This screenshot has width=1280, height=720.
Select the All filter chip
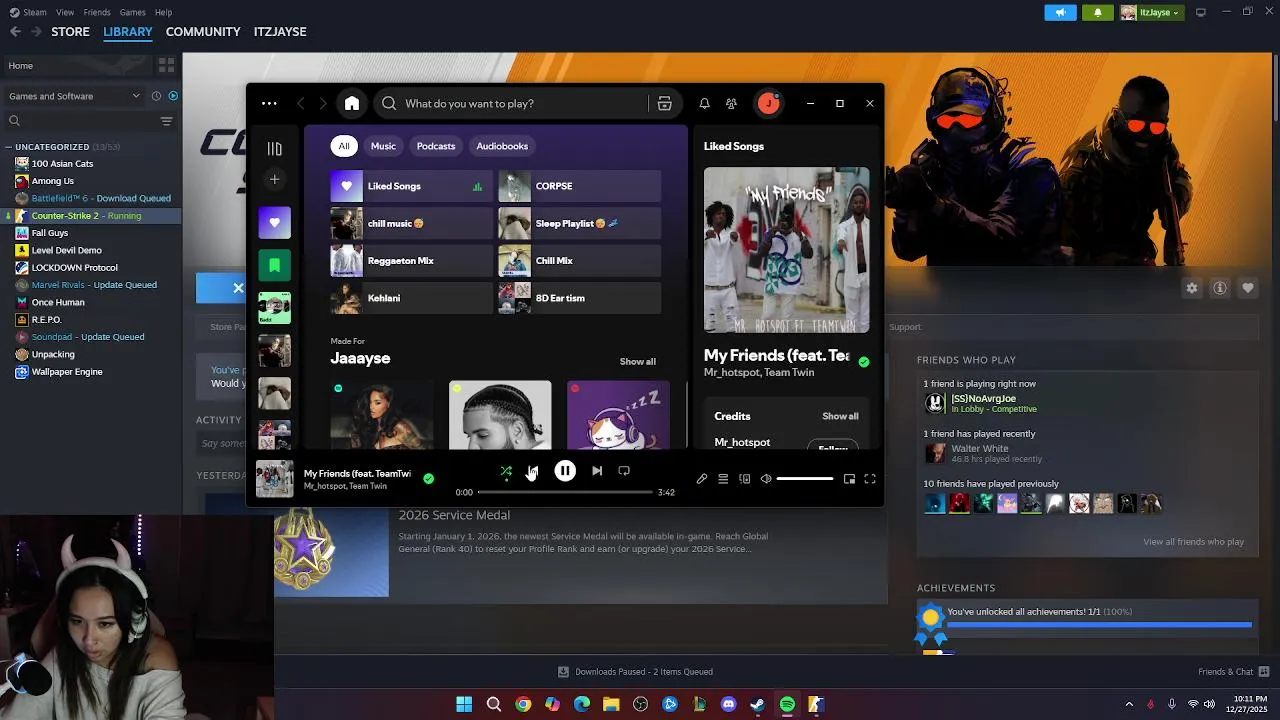click(x=344, y=146)
